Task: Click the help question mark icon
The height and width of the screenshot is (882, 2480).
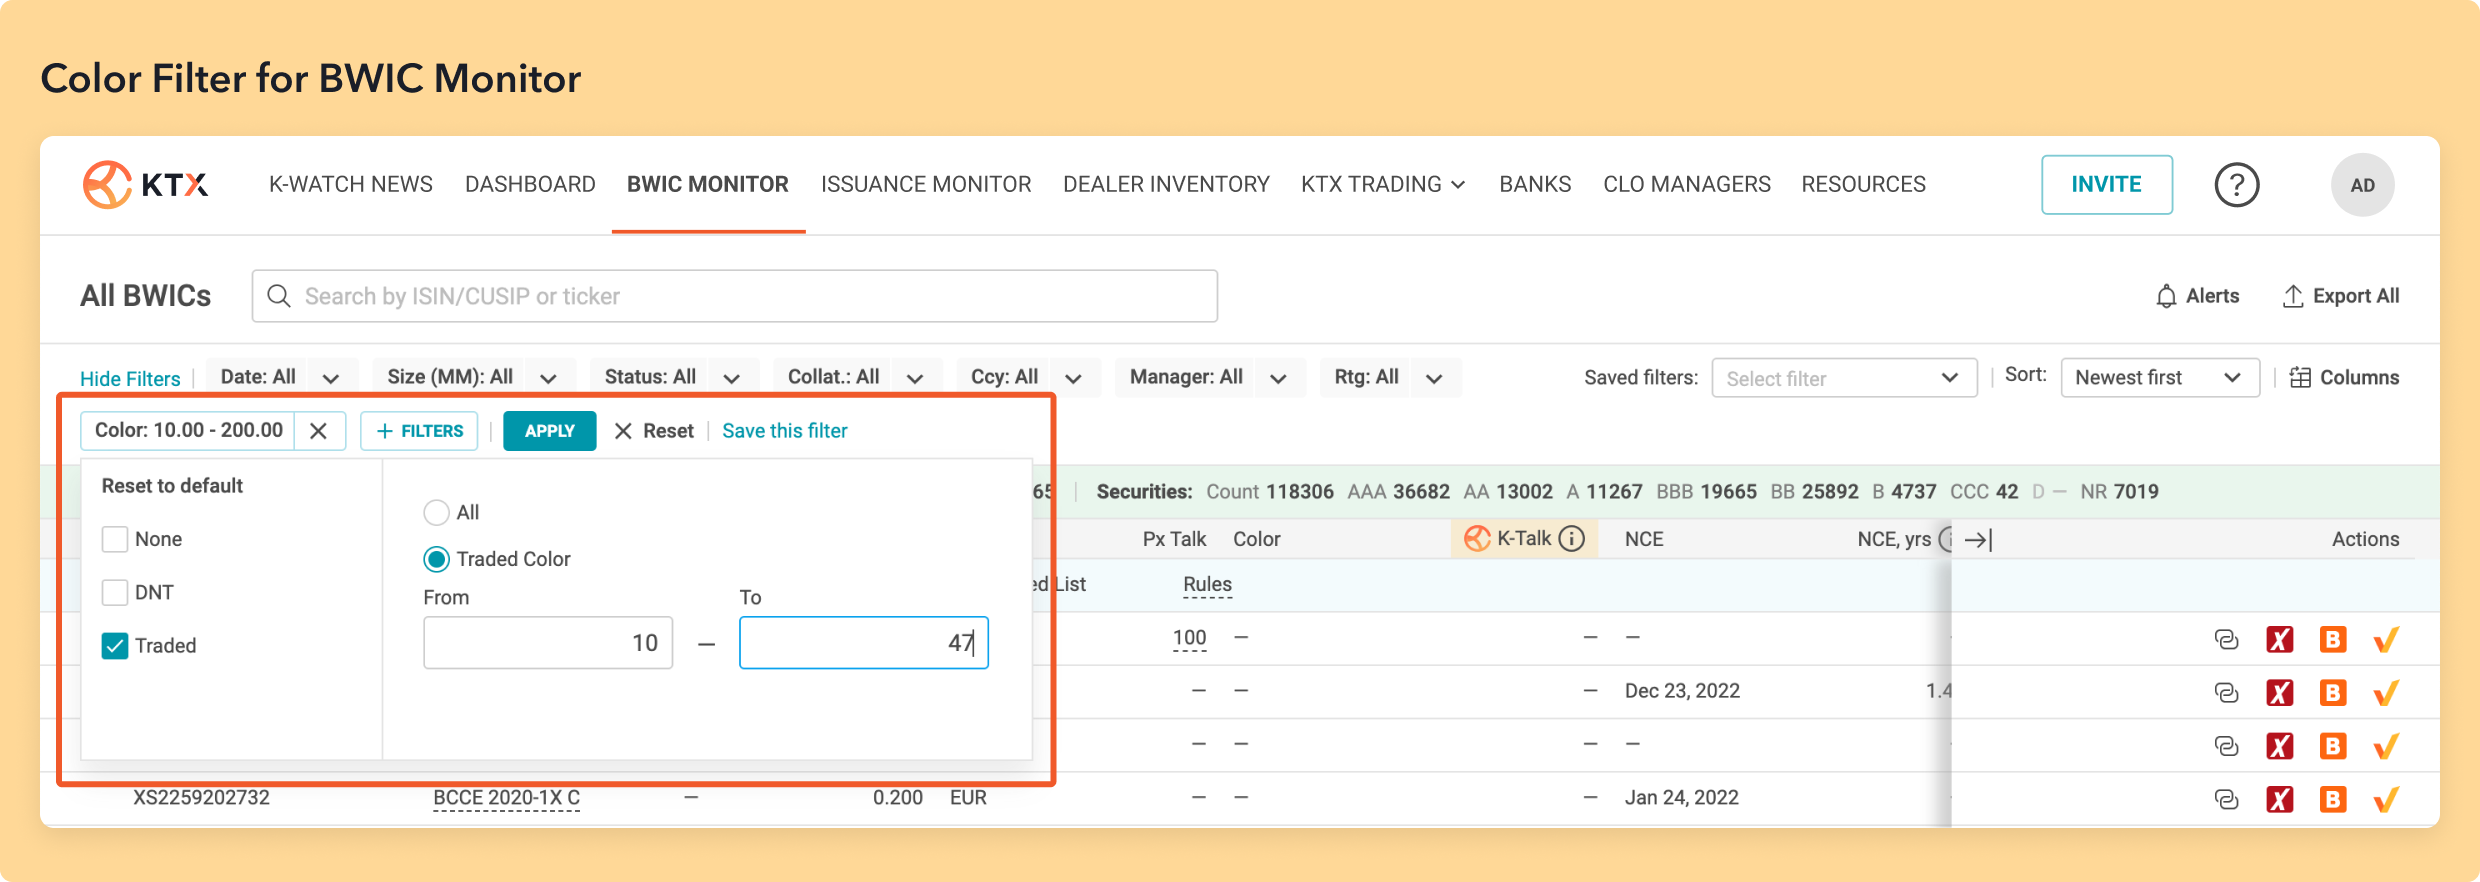Action: click(2236, 185)
